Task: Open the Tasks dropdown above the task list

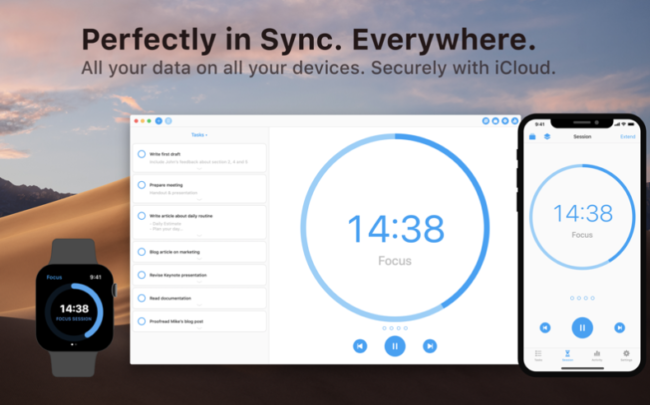Action: (199, 135)
